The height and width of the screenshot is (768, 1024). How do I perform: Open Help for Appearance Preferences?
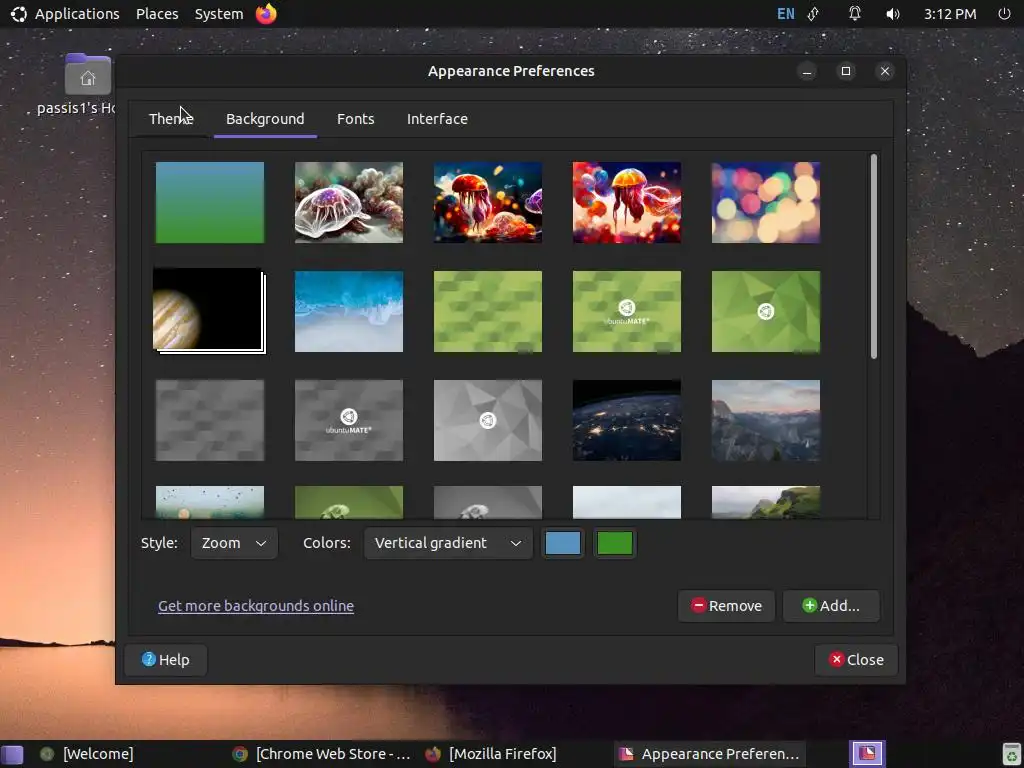click(x=166, y=660)
